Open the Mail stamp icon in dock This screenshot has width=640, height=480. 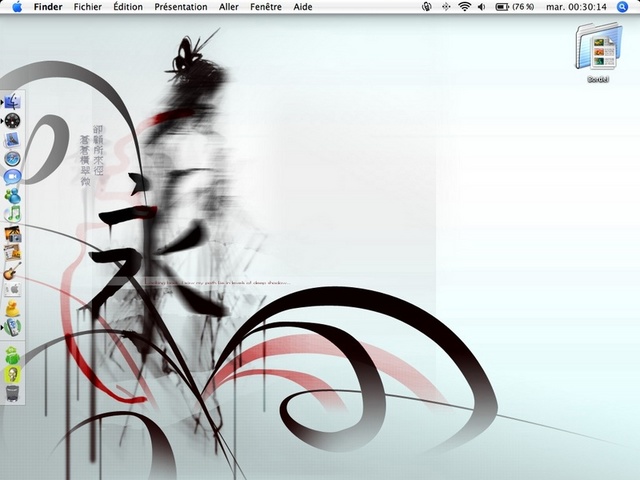13,140
